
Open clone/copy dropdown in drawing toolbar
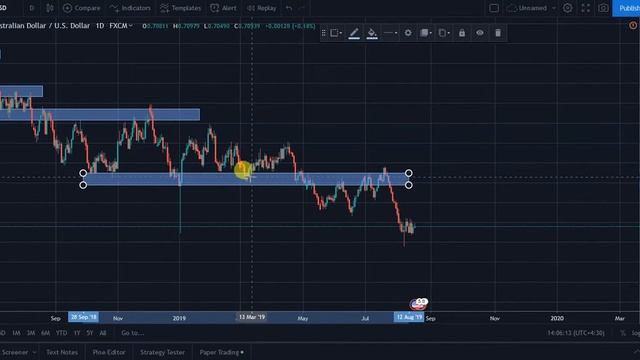click(x=444, y=33)
